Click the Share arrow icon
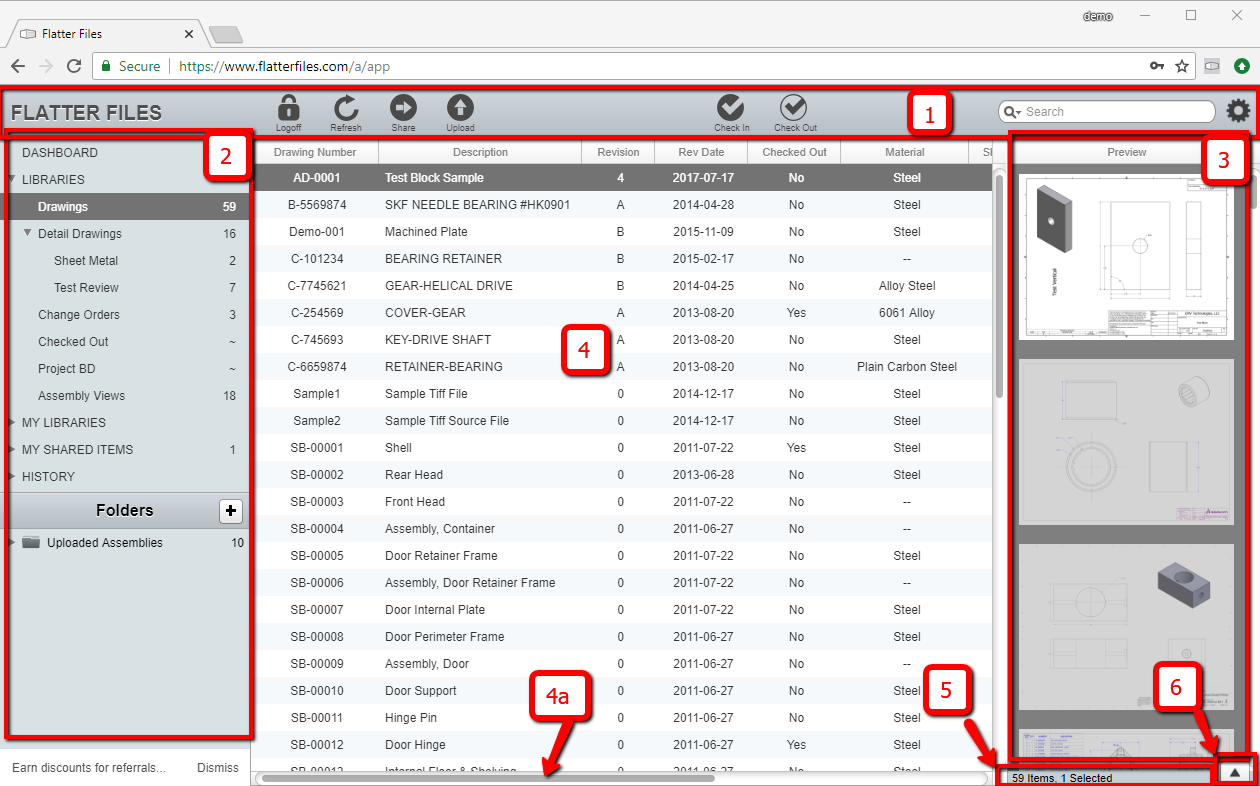The width and height of the screenshot is (1260, 786). (x=403, y=108)
